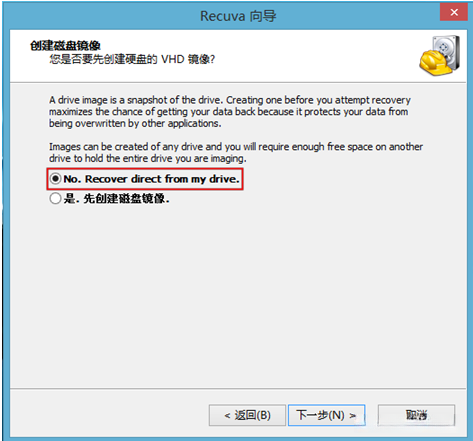Click the "您是否要先创建硬盘的 VHD 镜像?" subheading

coord(132,59)
